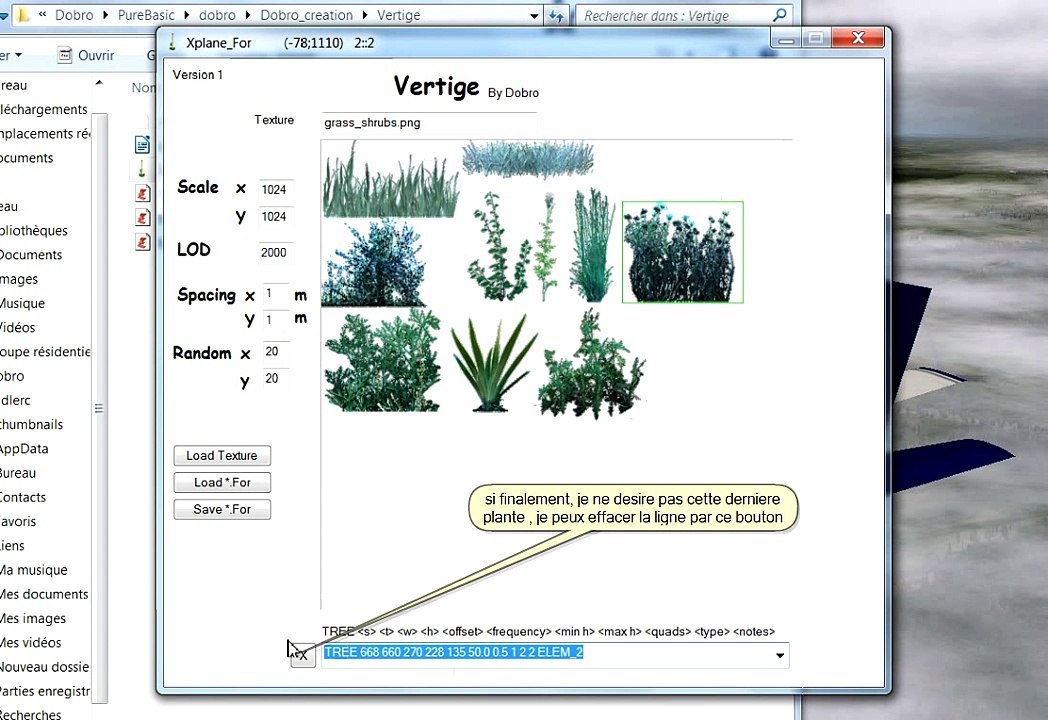Click the texture name field grass_shrubs.png
The height and width of the screenshot is (720, 1048).
click(x=429, y=122)
